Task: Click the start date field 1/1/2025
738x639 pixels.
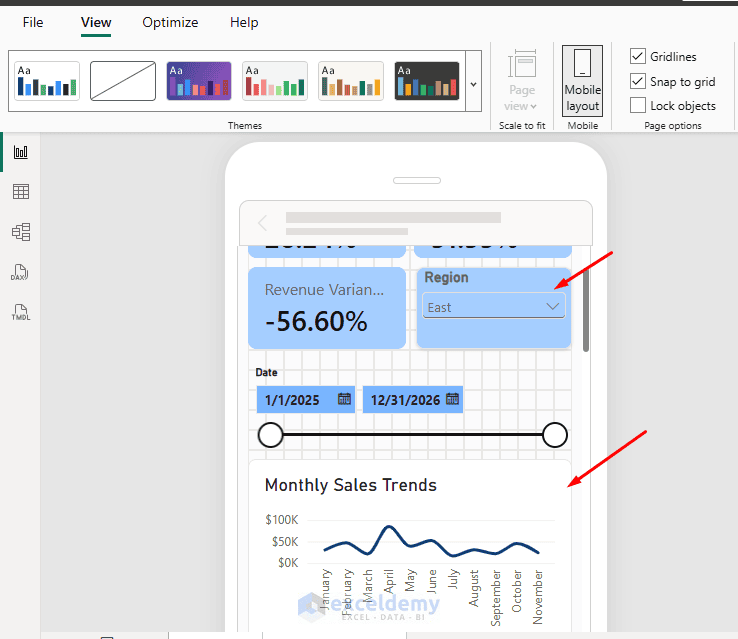Action: [305, 399]
